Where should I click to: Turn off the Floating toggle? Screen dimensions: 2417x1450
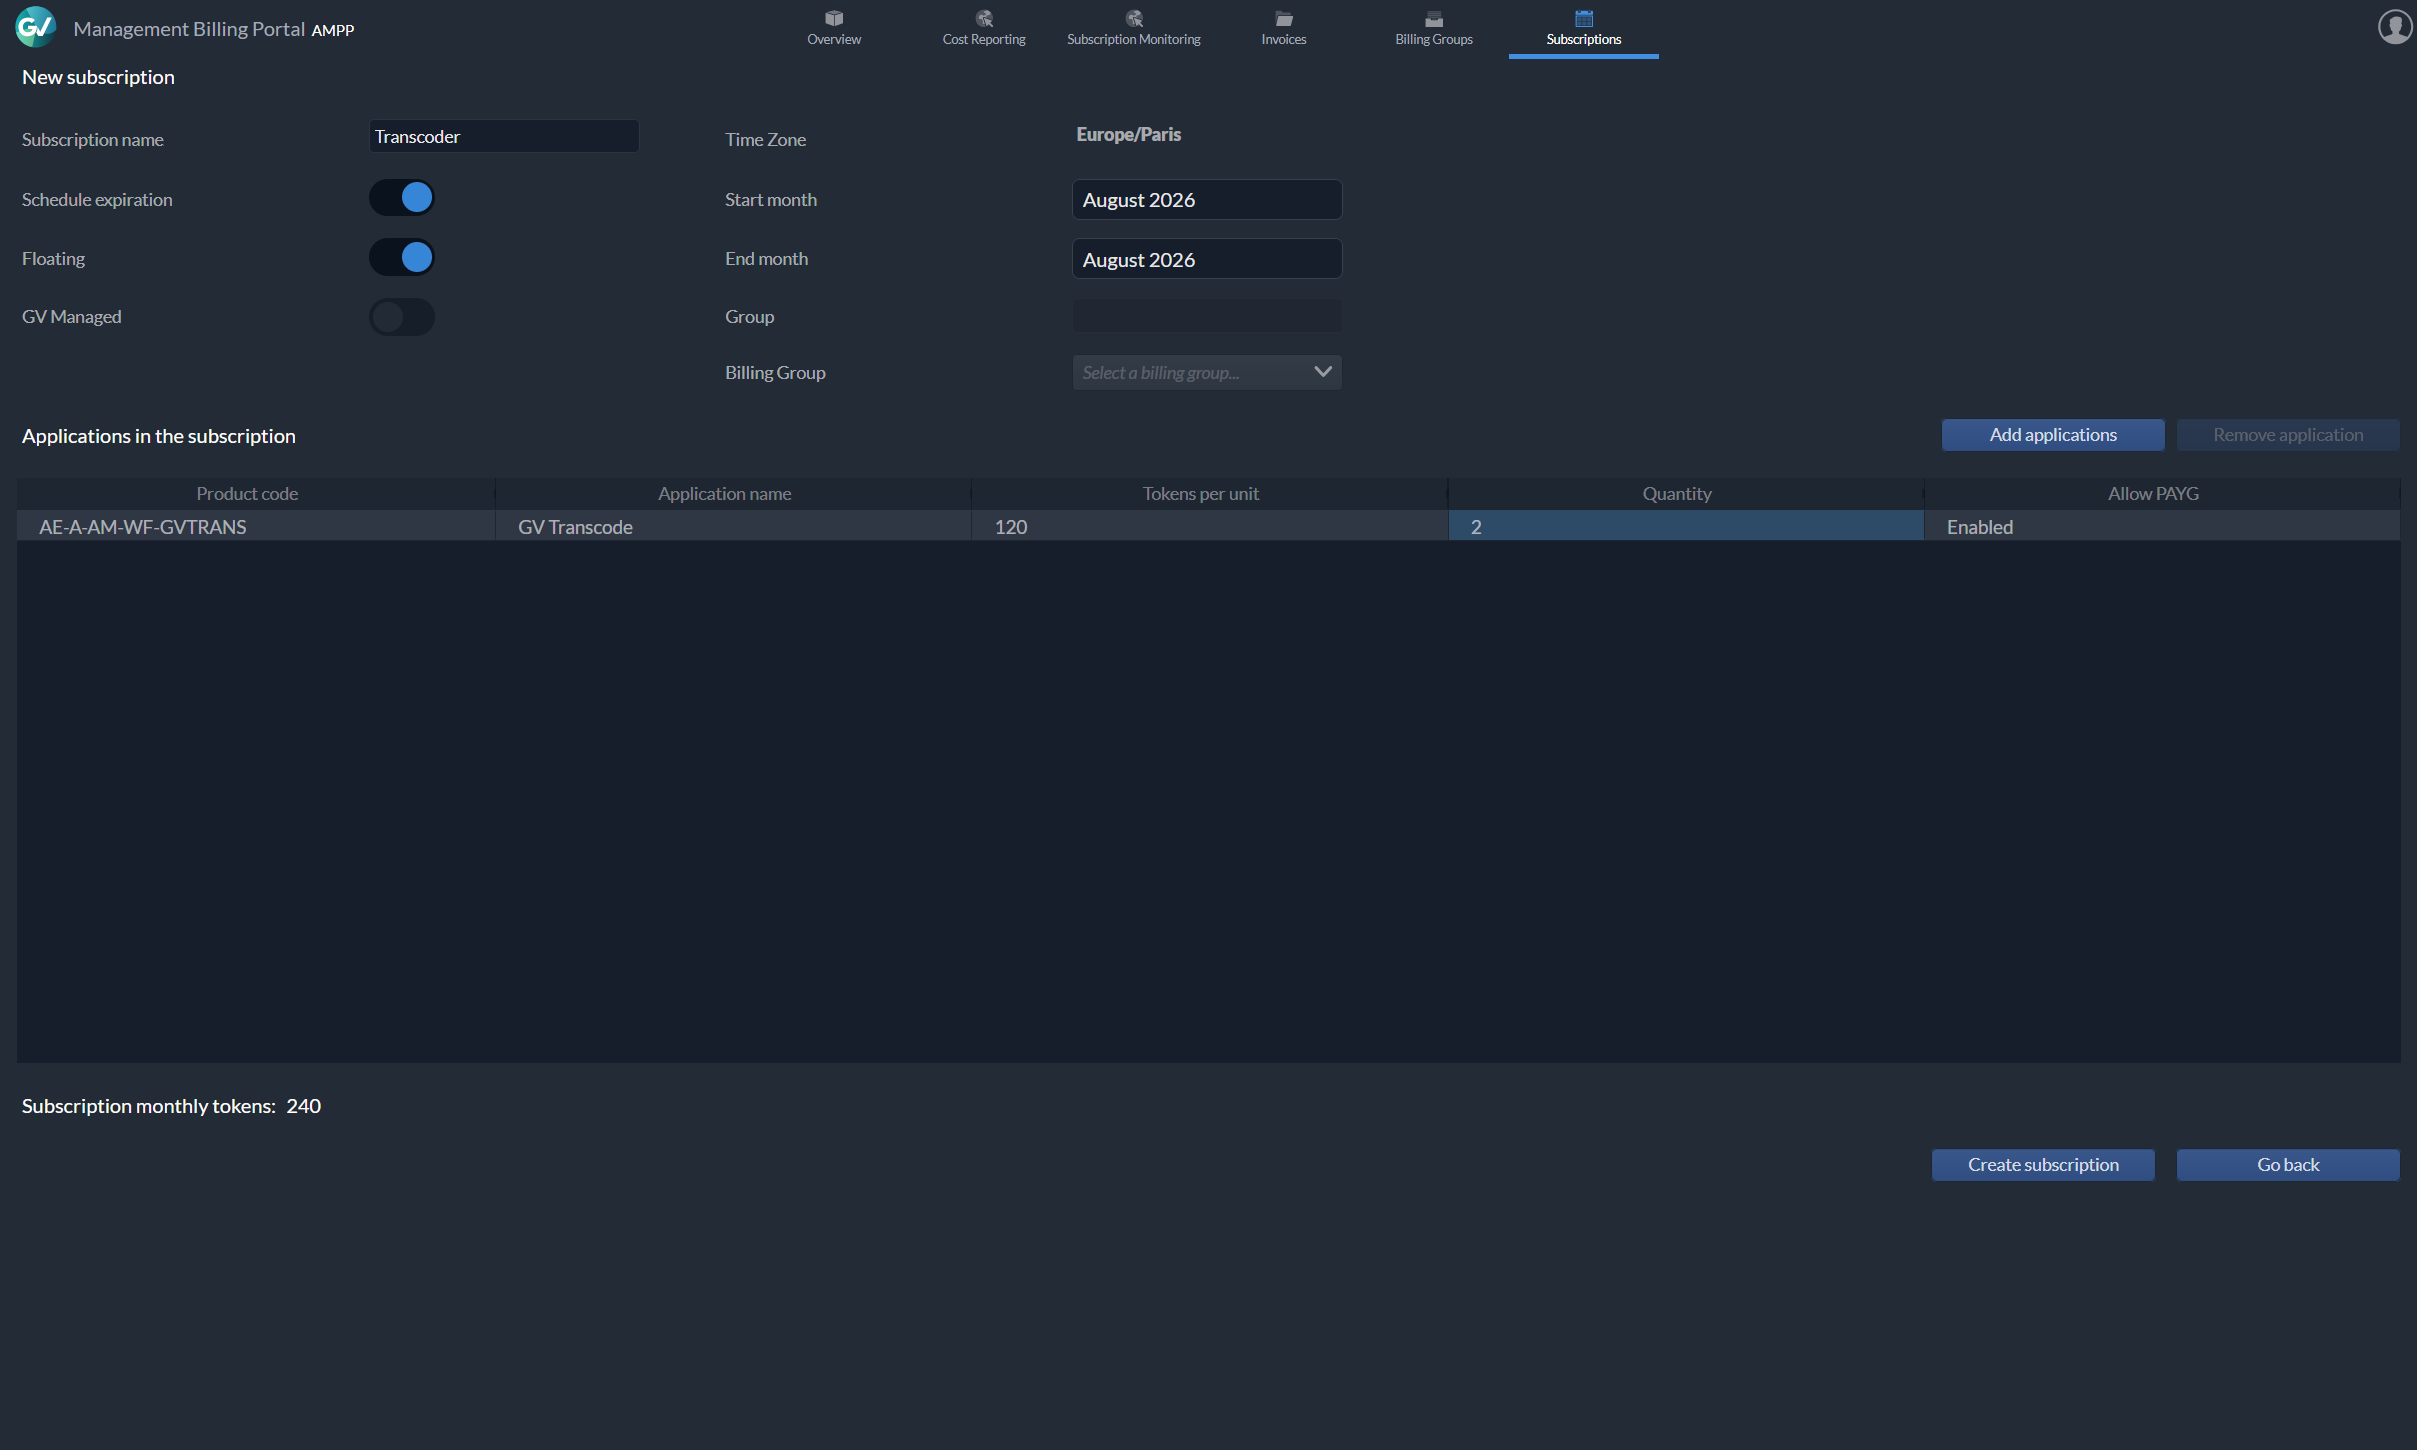pyautogui.click(x=402, y=257)
